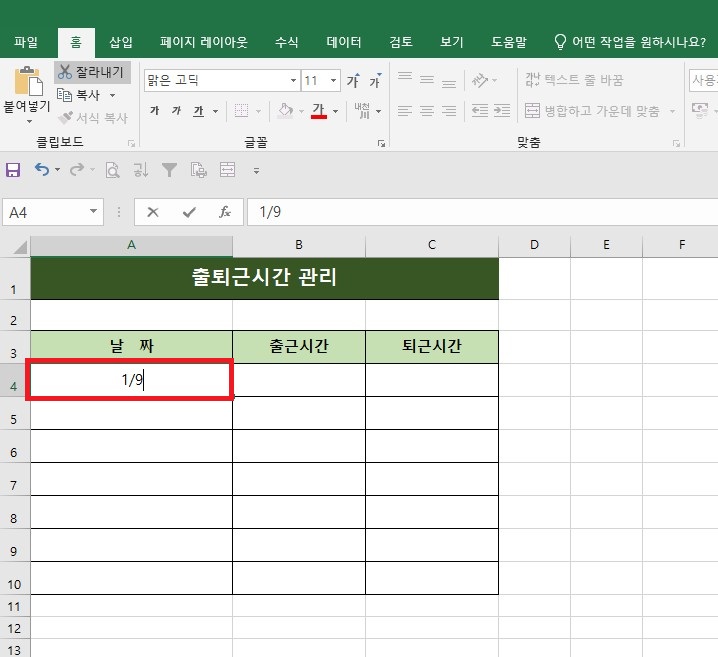The image size is (718, 657).
Task: Open font name 맑은 고딕 dropdown
Action: [293, 81]
